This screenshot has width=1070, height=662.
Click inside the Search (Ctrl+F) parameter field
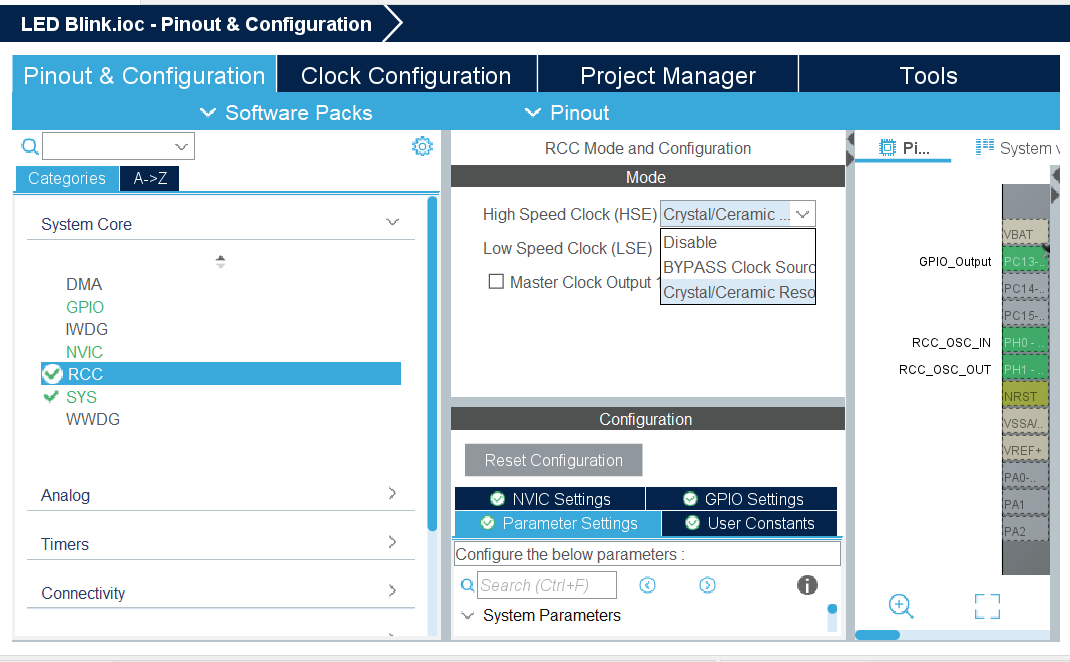click(x=547, y=585)
